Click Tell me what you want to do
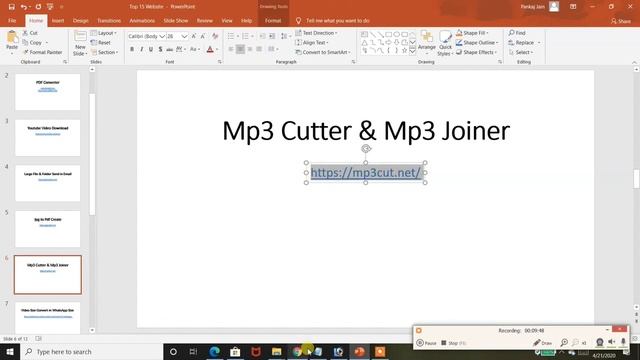 coord(338,20)
